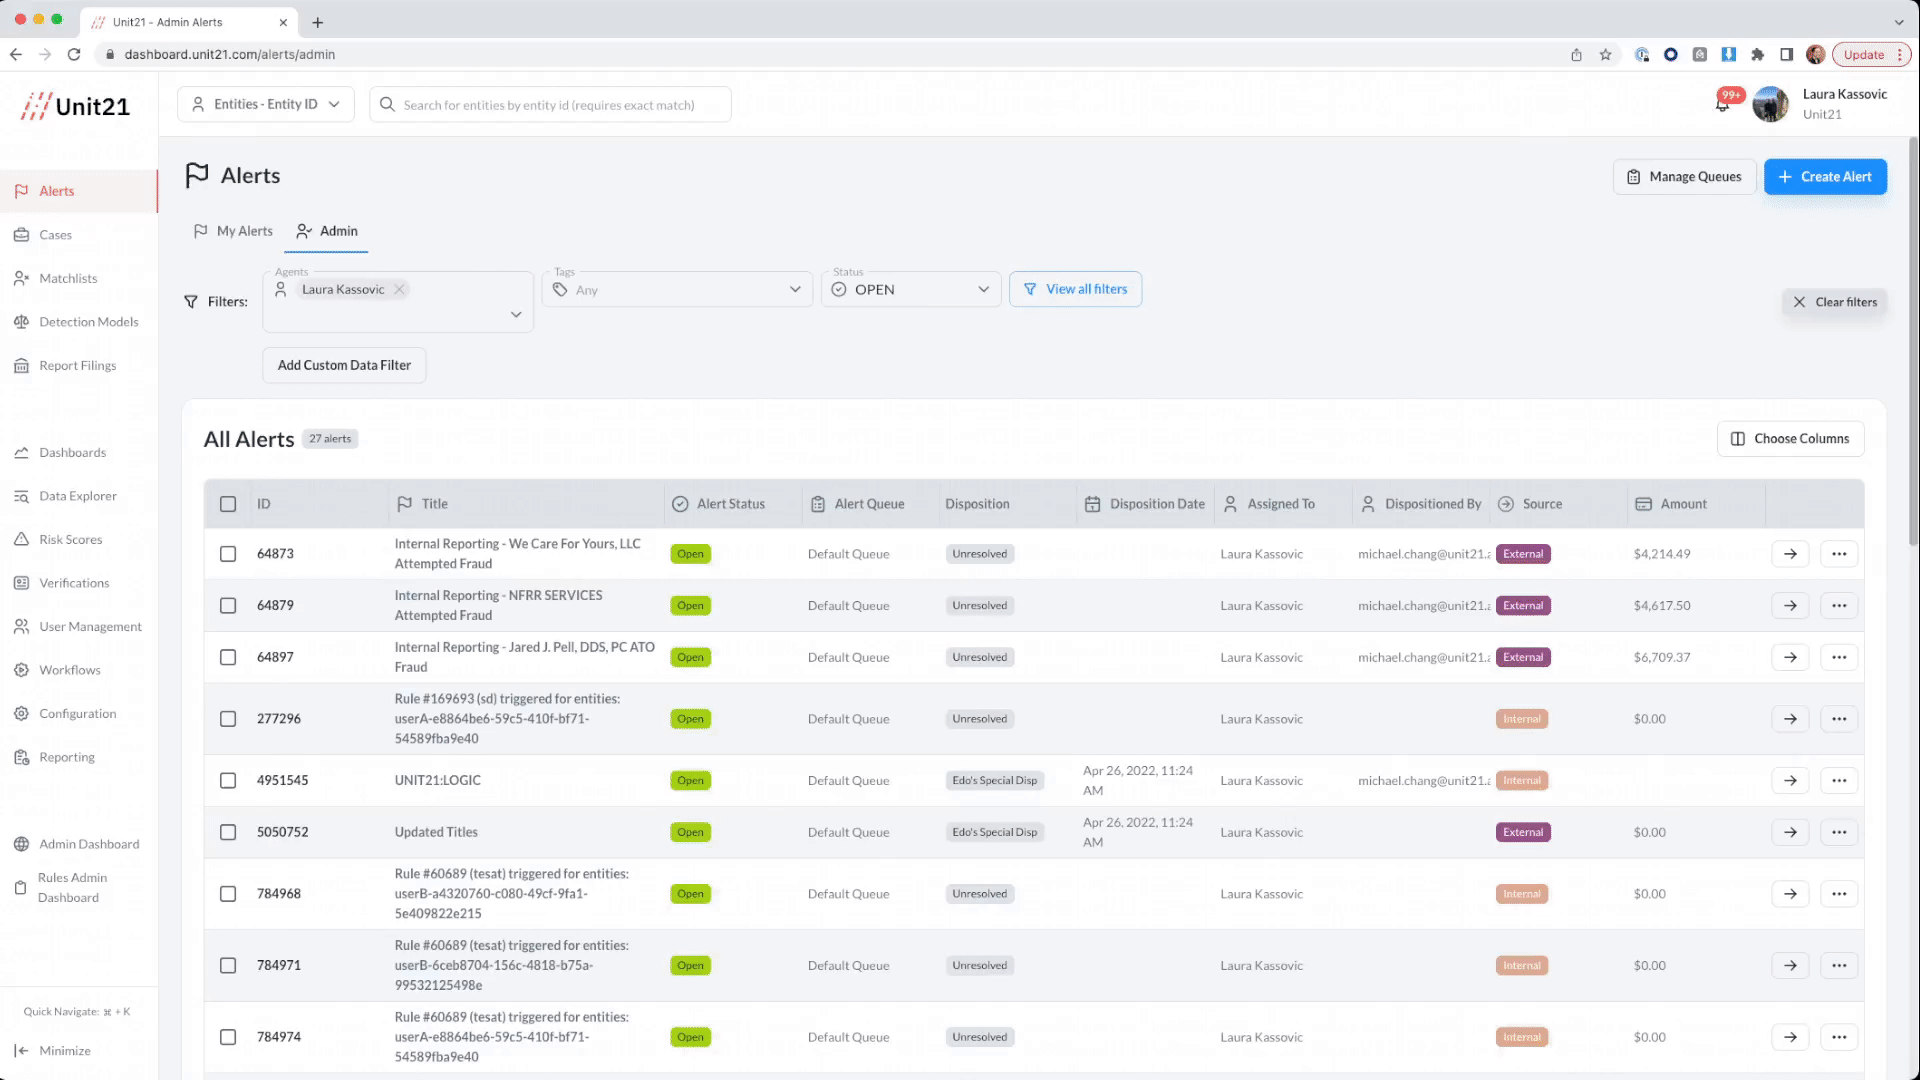Viewport: 1920px width, 1080px height.
Task: Select the checkbox for alert 4951545
Action: (228, 781)
